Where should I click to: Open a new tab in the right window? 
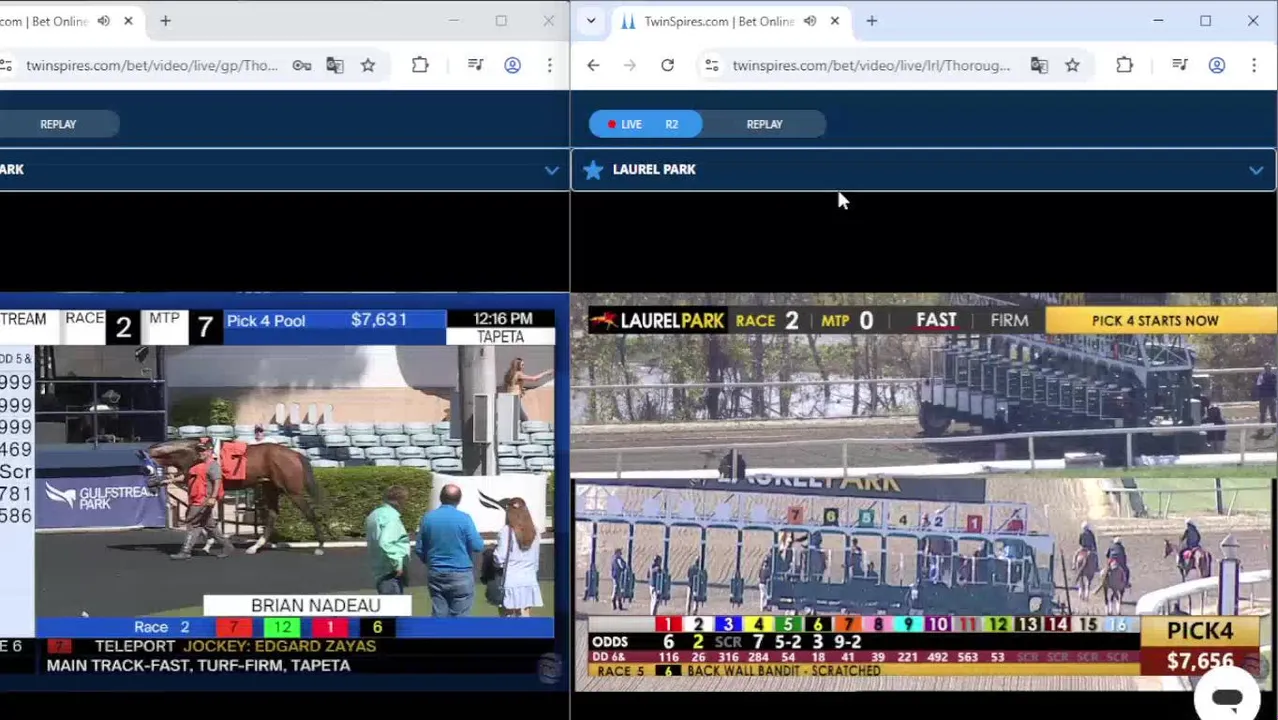pos(871,21)
